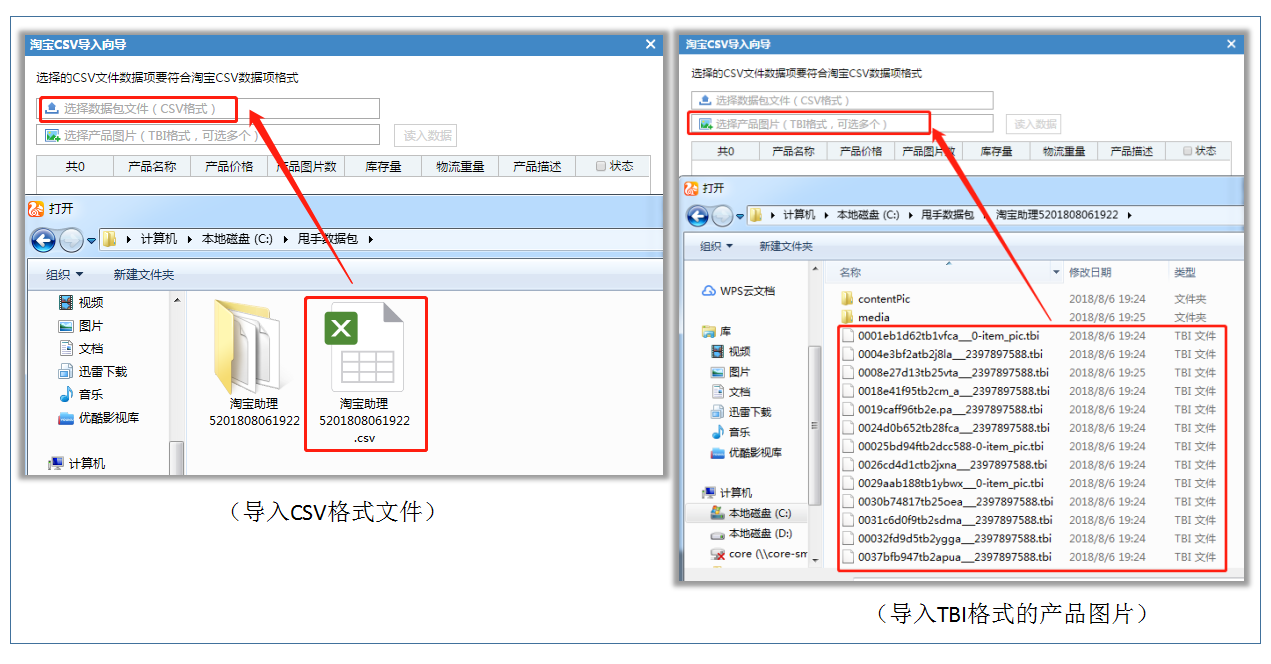The width and height of the screenshot is (1271, 664).
Task: Go forward in the right Open dialog
Action: [x=722, y=215]
